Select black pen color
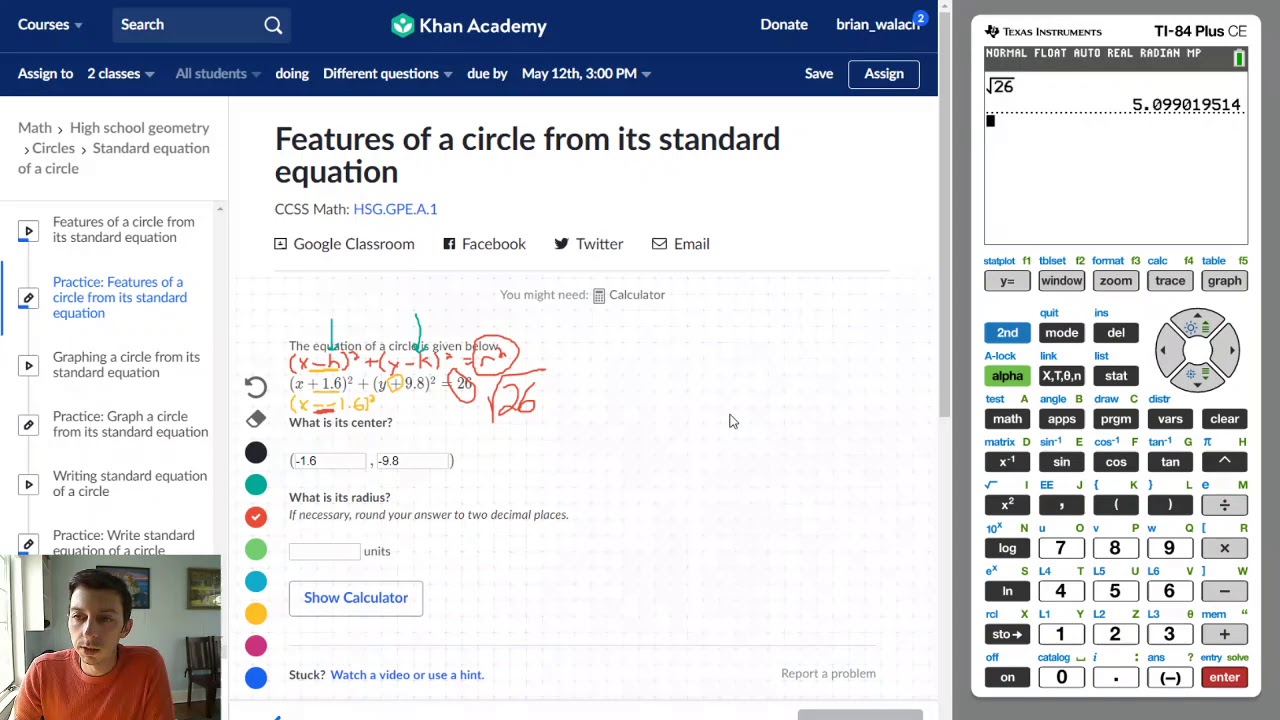The width and height of the screenshot is (1280, 720). (x=256, y=453)
